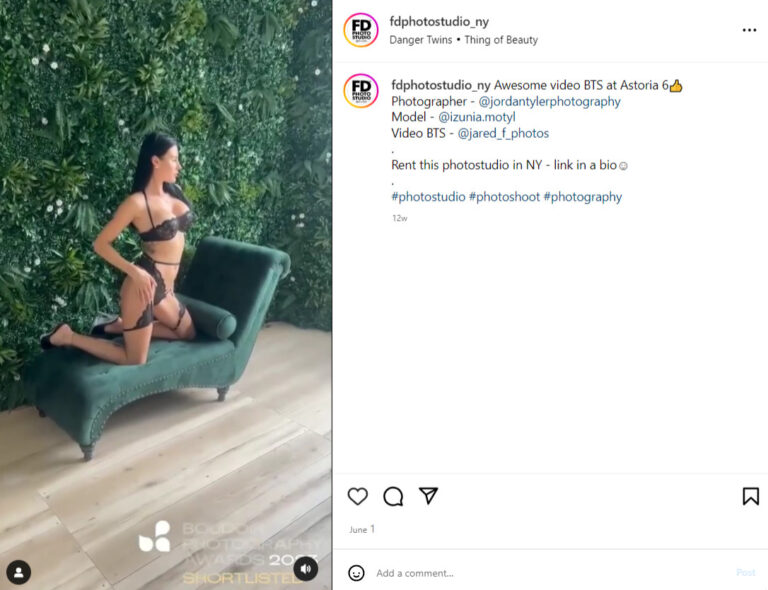Toggle video sound with speaker icon
Image resolution: width=768 pixels, height=590 pixels.
(306, 569)
